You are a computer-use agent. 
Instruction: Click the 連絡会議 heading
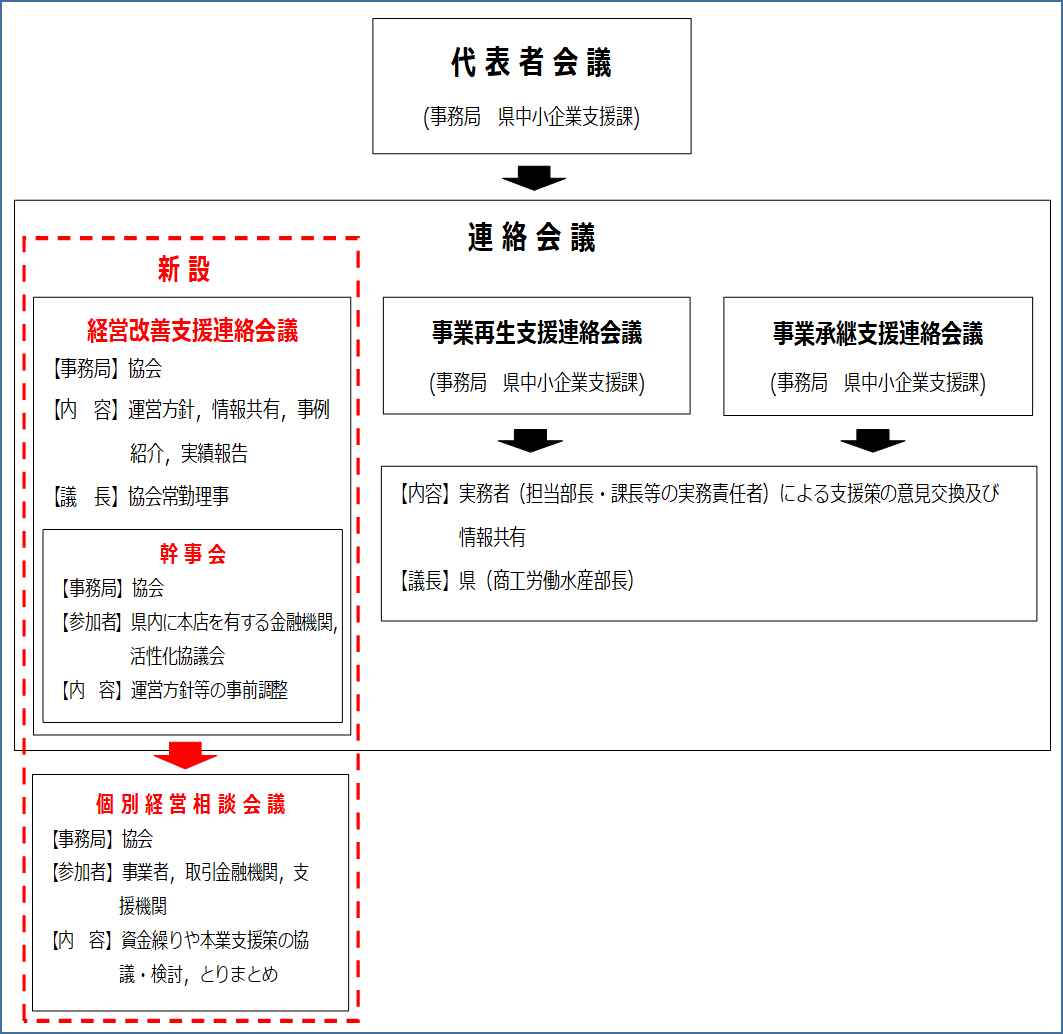point(532,237)
